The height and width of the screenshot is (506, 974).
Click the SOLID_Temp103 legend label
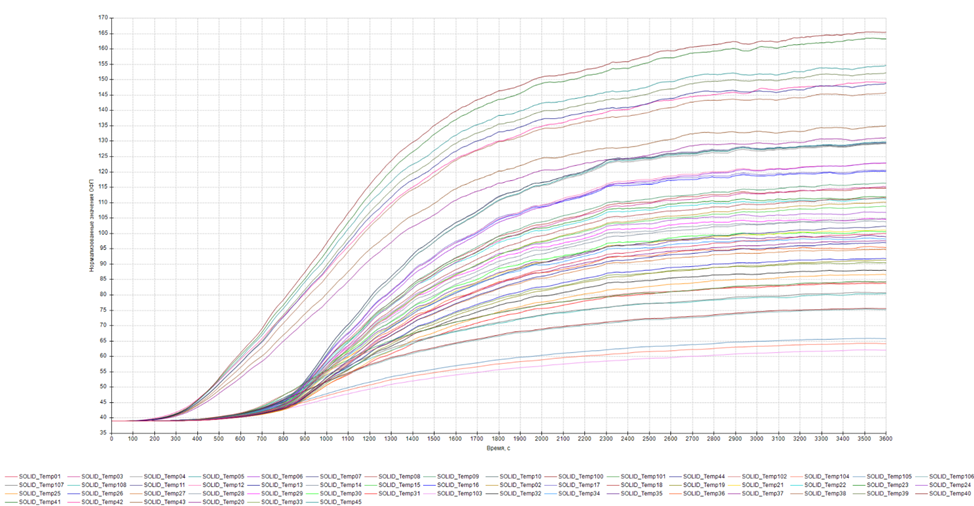462,493
